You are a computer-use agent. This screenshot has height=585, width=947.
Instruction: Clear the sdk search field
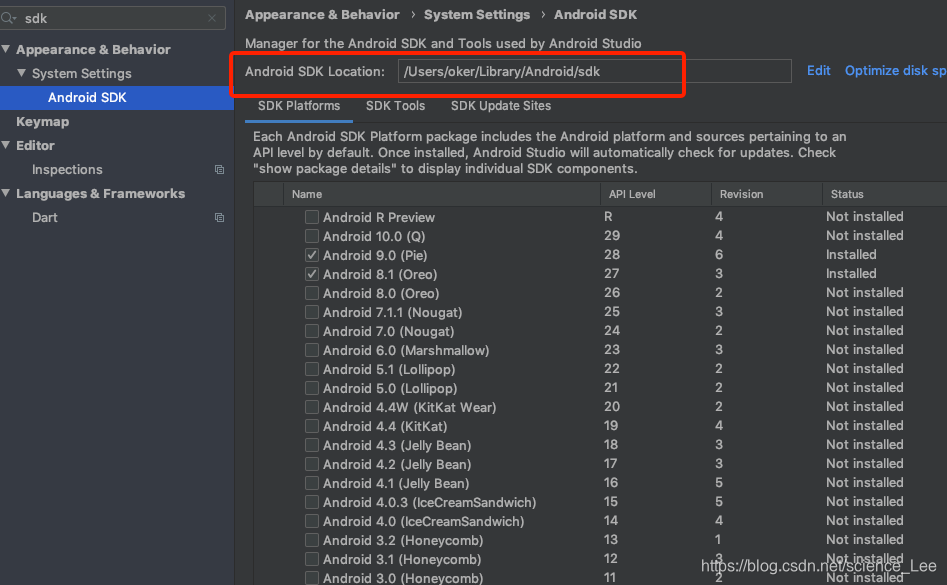212,18
